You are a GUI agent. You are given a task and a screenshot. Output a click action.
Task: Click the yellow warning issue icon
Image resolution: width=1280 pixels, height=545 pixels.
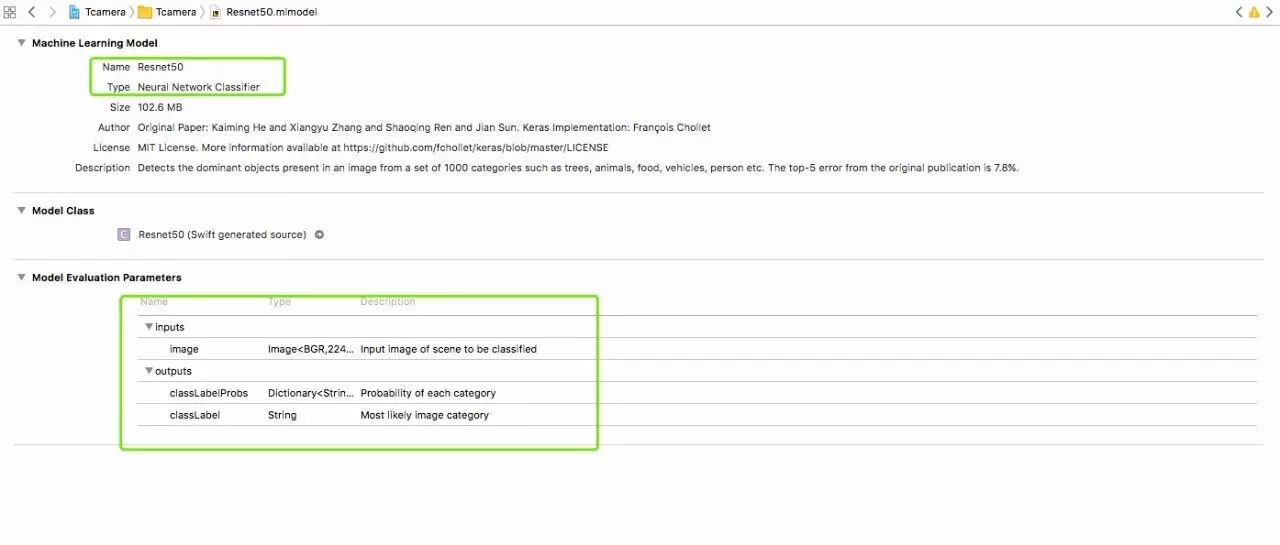pos(1255,12)
